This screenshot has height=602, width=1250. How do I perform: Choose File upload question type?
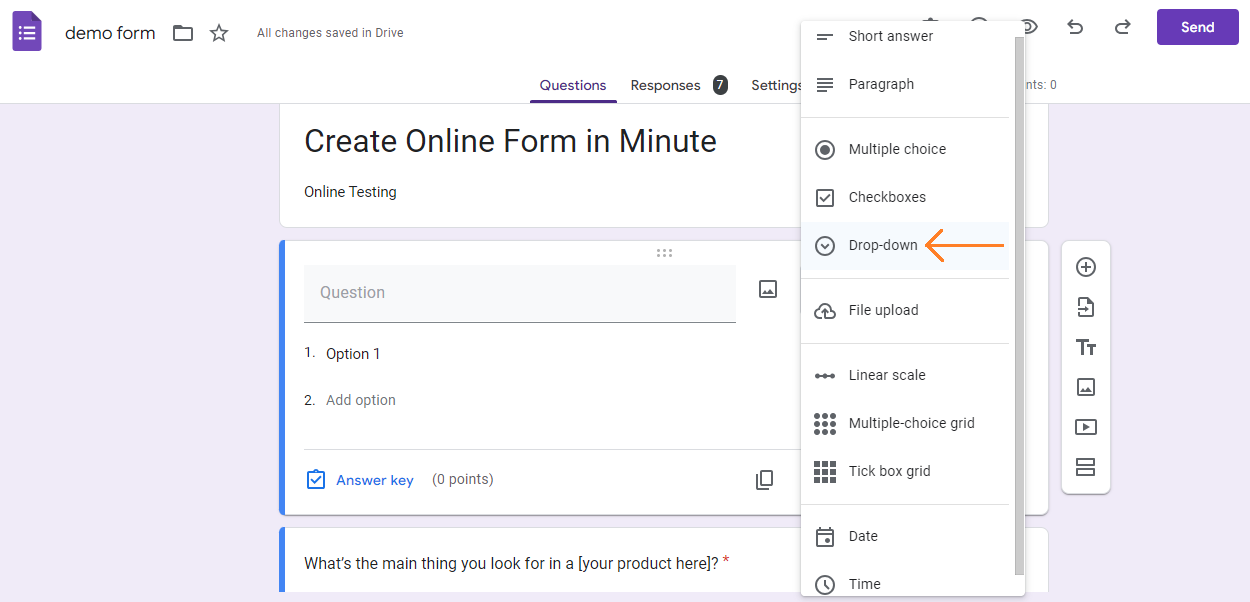click(x=882, y=310)
